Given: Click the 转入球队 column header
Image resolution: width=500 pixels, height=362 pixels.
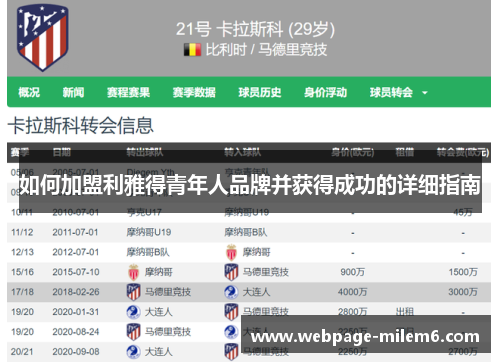Looking at the screenshot, I should tap(243, 153).
